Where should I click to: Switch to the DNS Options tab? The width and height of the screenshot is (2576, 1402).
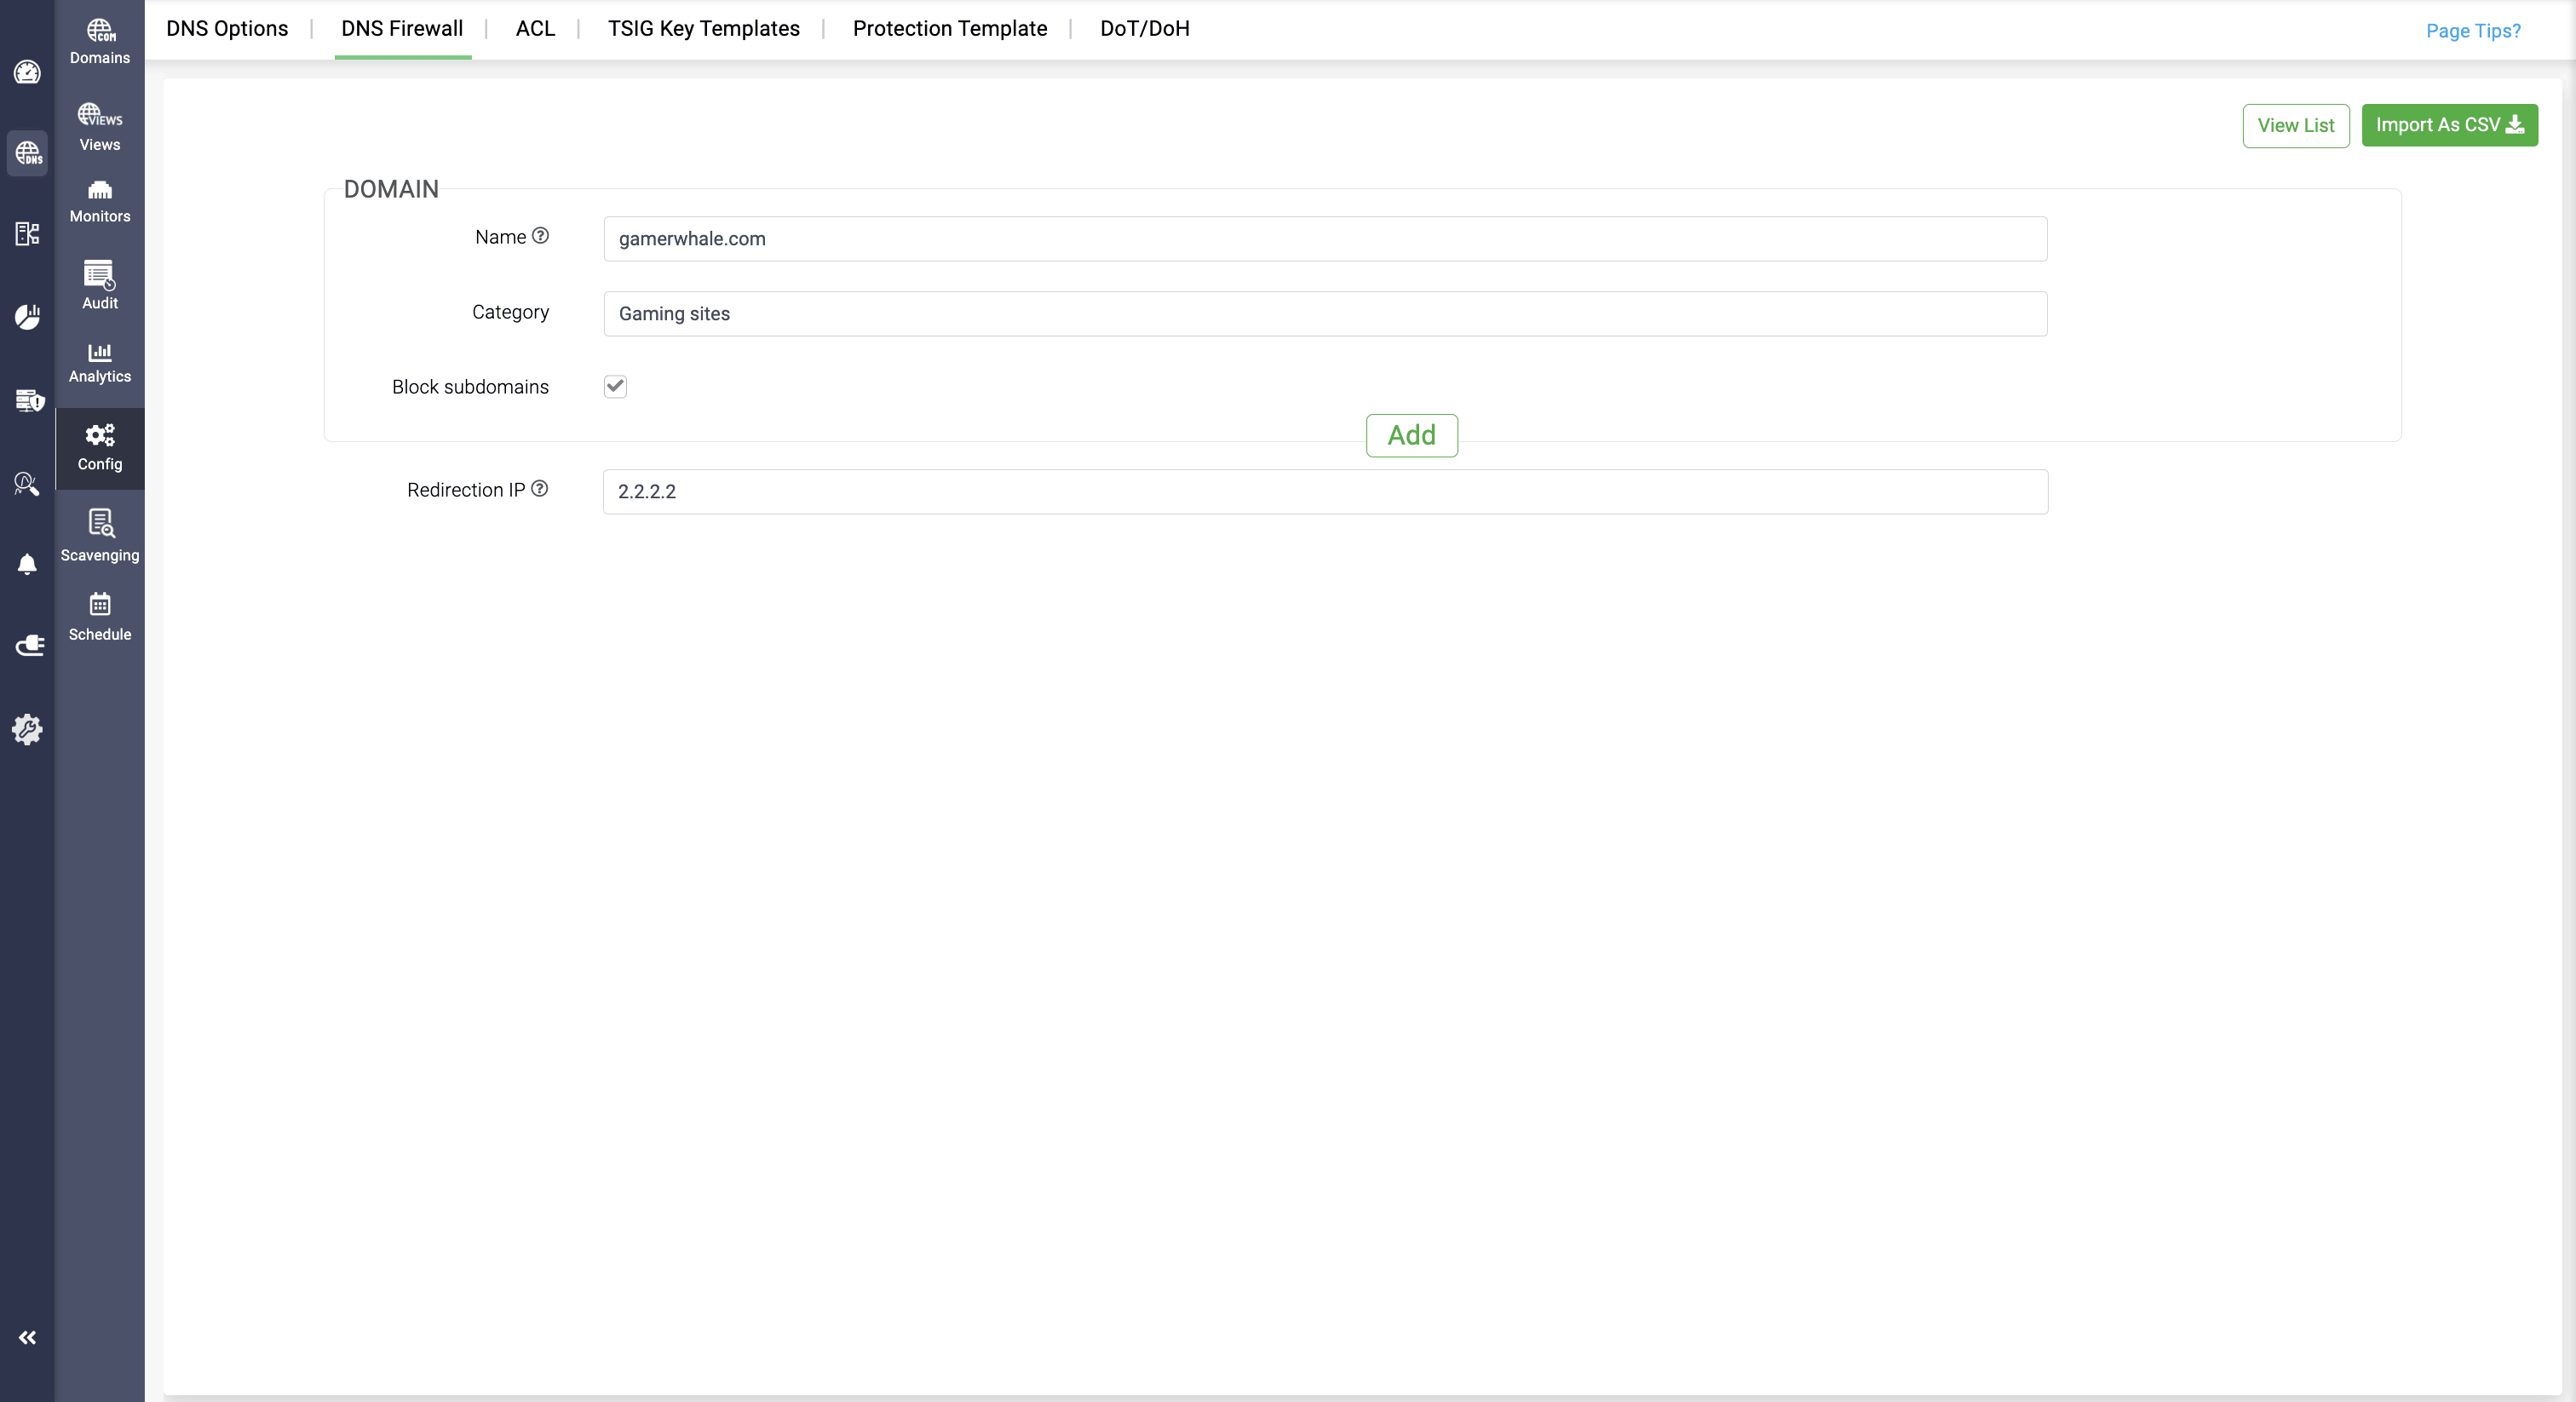coord(227,28)
